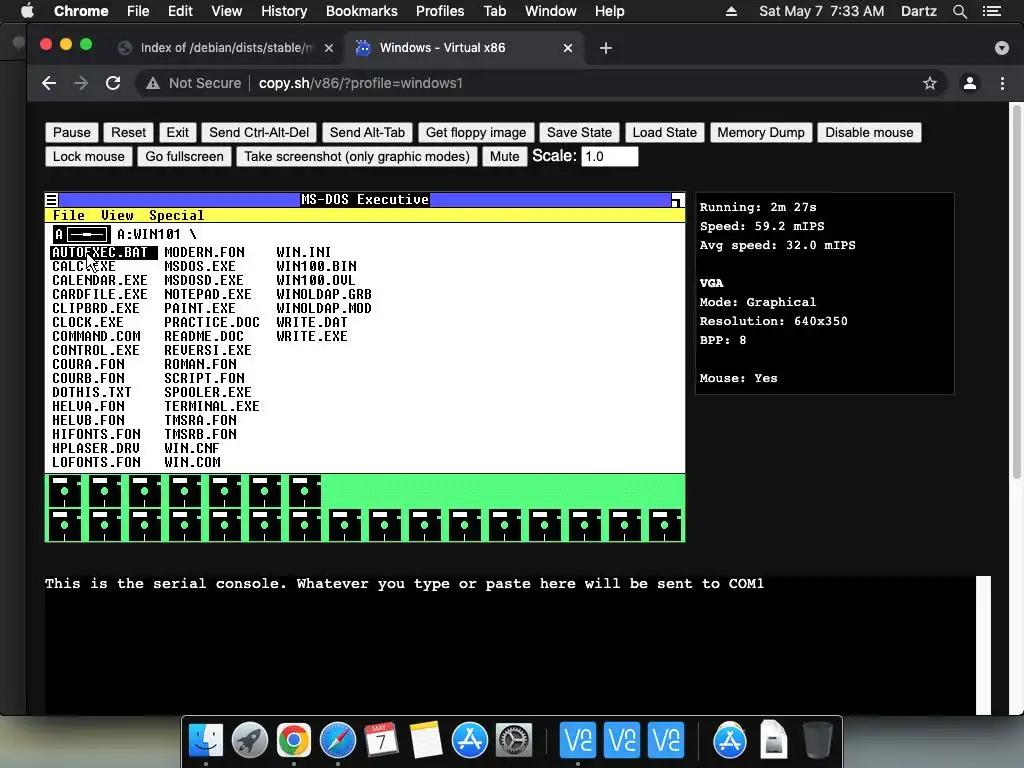Screen dimensions: 1024x768
Task: Select CLOCK.EXE file
Action: [x=88, y=323]
